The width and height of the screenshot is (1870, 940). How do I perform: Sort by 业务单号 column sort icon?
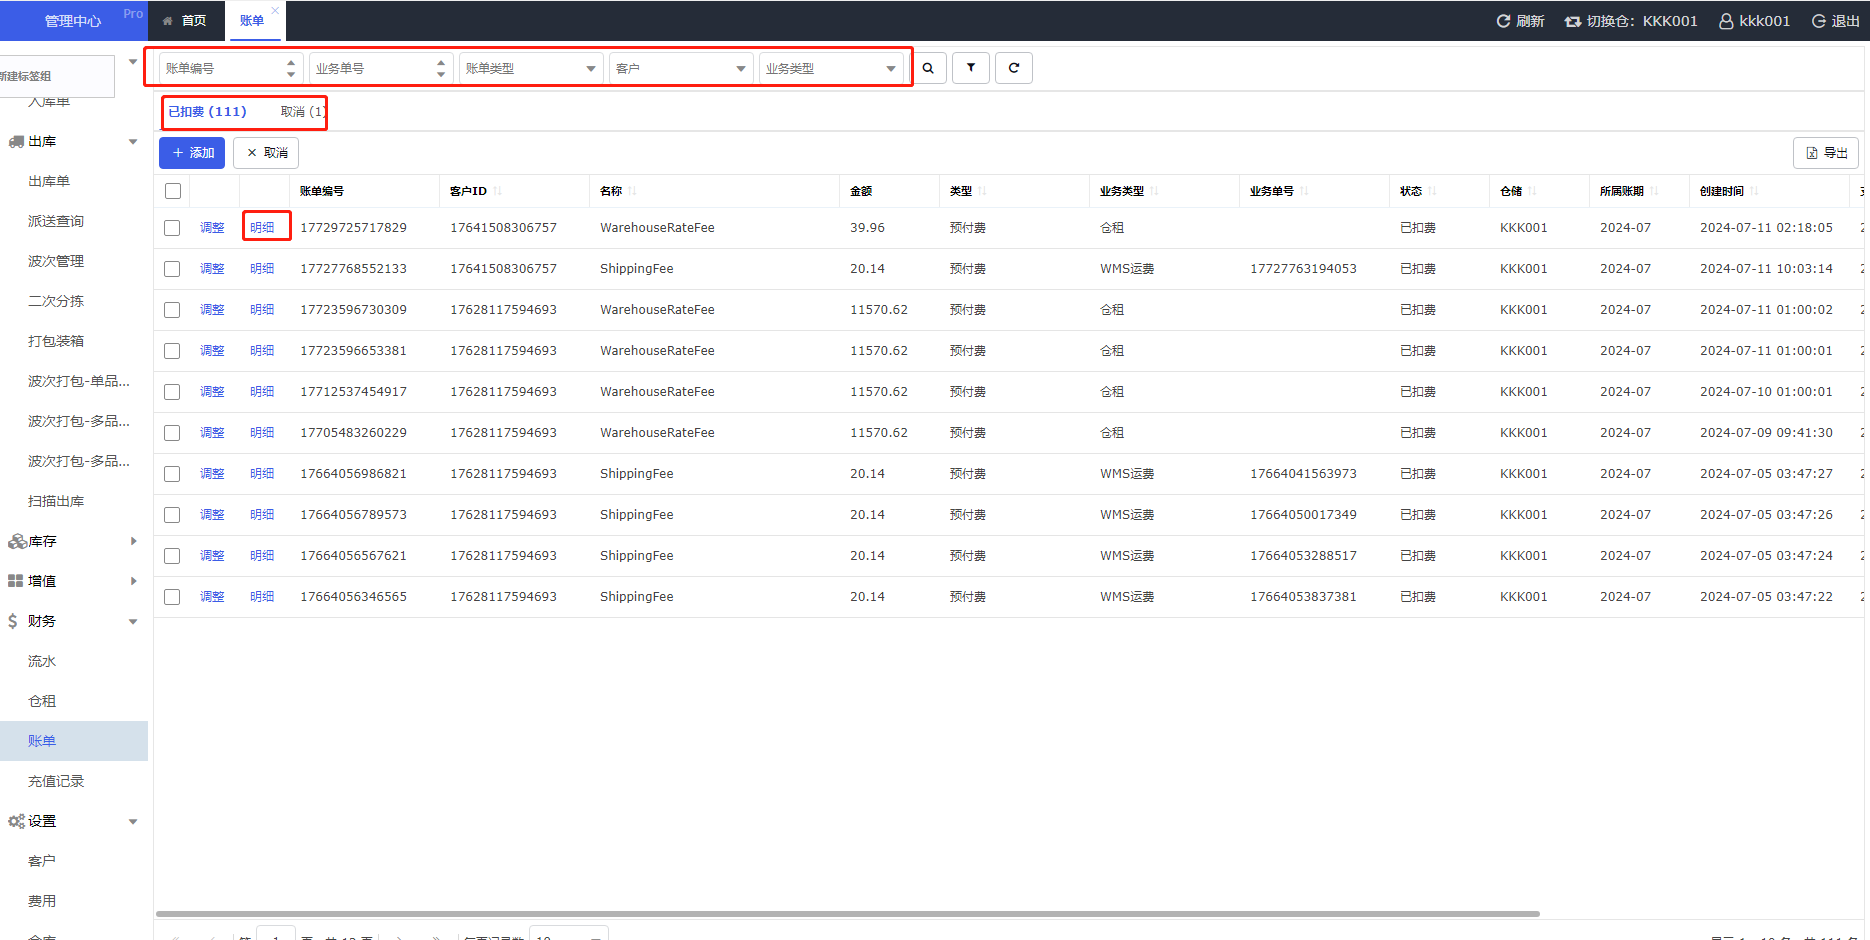click(1305, 191)
